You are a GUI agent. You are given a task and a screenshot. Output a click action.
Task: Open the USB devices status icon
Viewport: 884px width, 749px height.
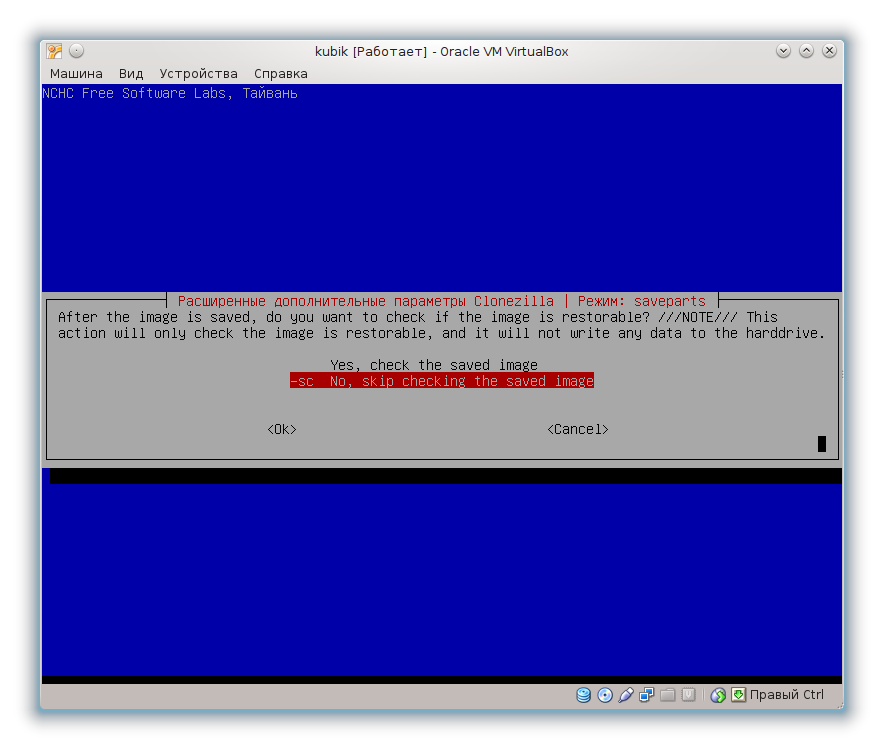(x=626, y=695)
